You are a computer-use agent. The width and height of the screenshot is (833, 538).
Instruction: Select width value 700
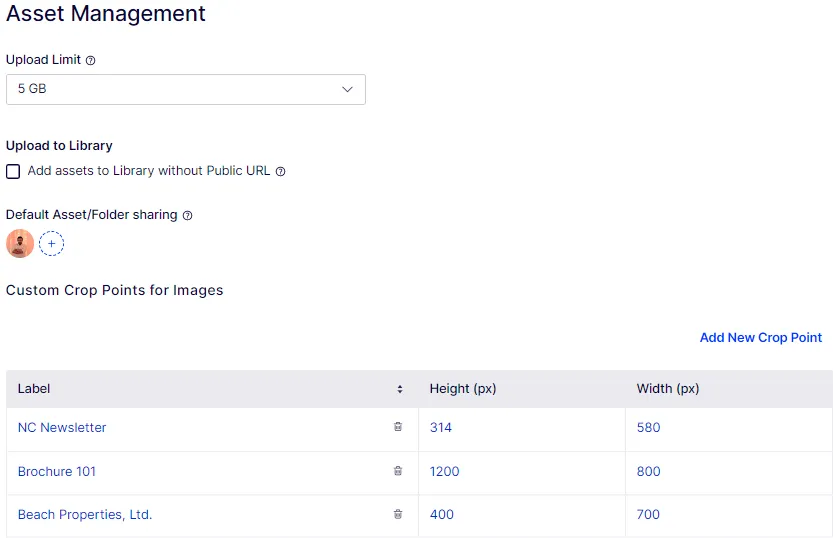[648, 515]
